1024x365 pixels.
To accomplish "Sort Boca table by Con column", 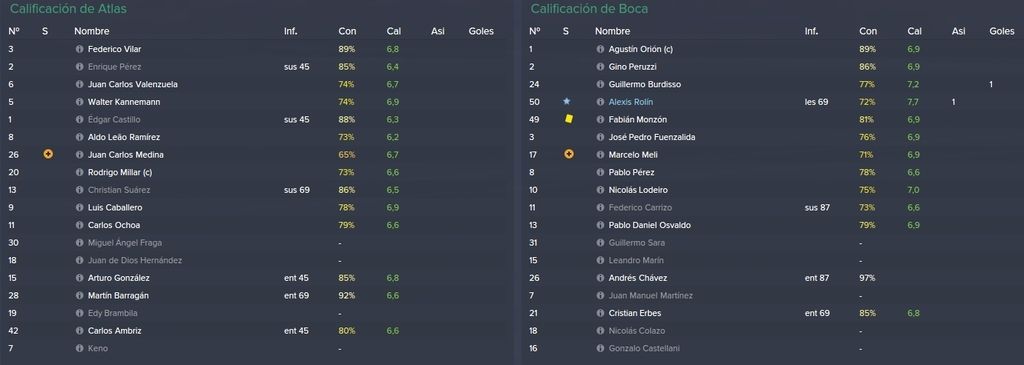I will point(868,31).
